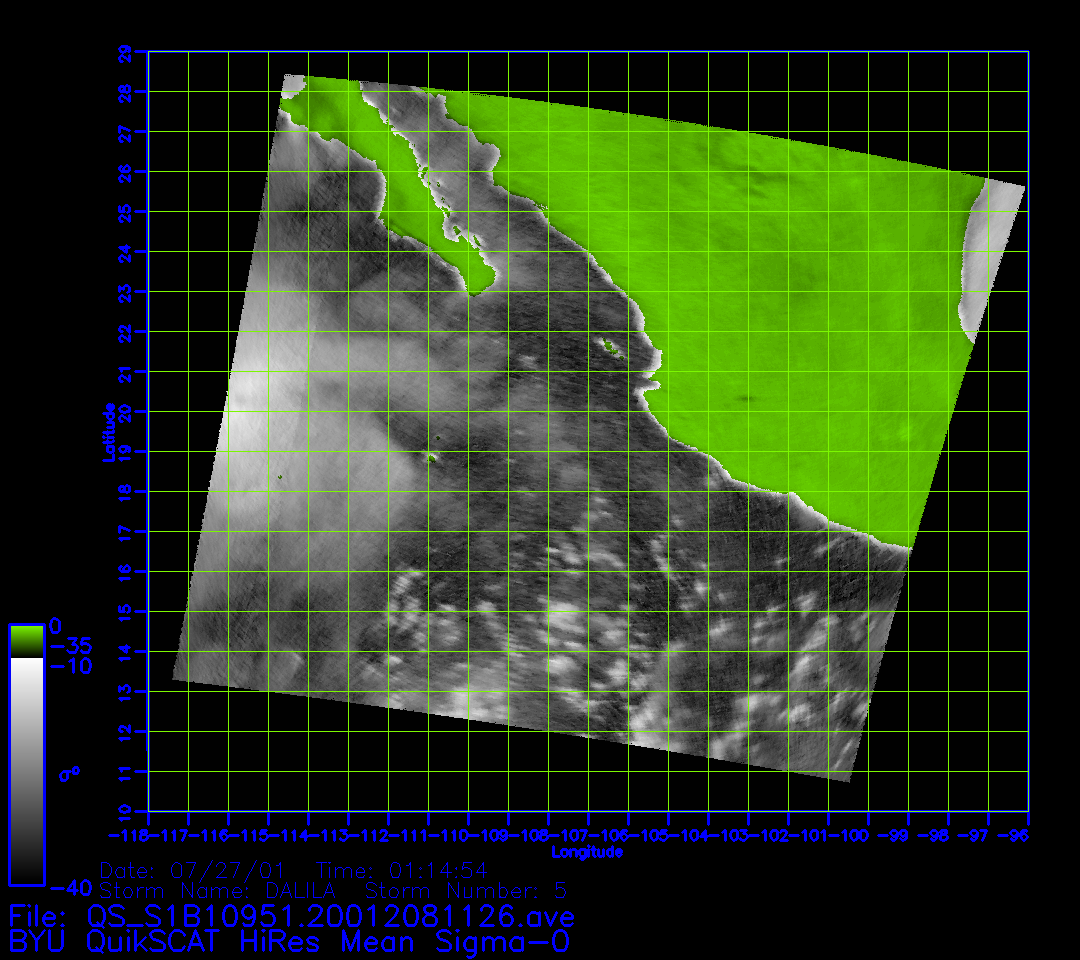
Task: Click the small island near 19 latitude, -111 longitude
Action: 432,458
